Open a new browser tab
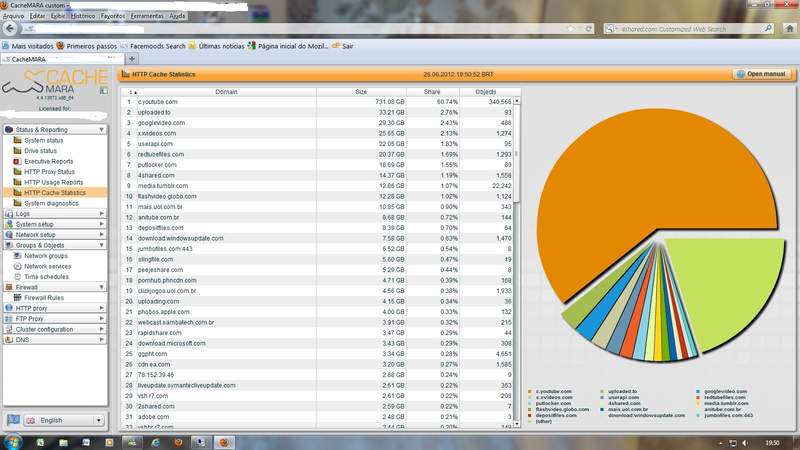The height and width of the screenshot is (450, 800). click(x=132, y=59)
